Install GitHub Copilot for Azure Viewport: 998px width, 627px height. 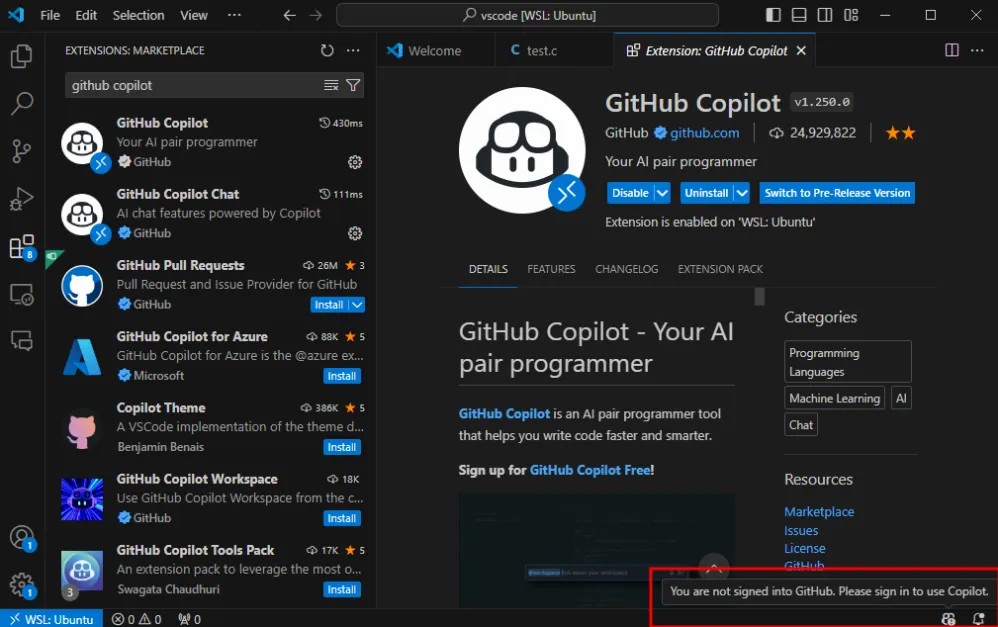[x=342, y=376]
